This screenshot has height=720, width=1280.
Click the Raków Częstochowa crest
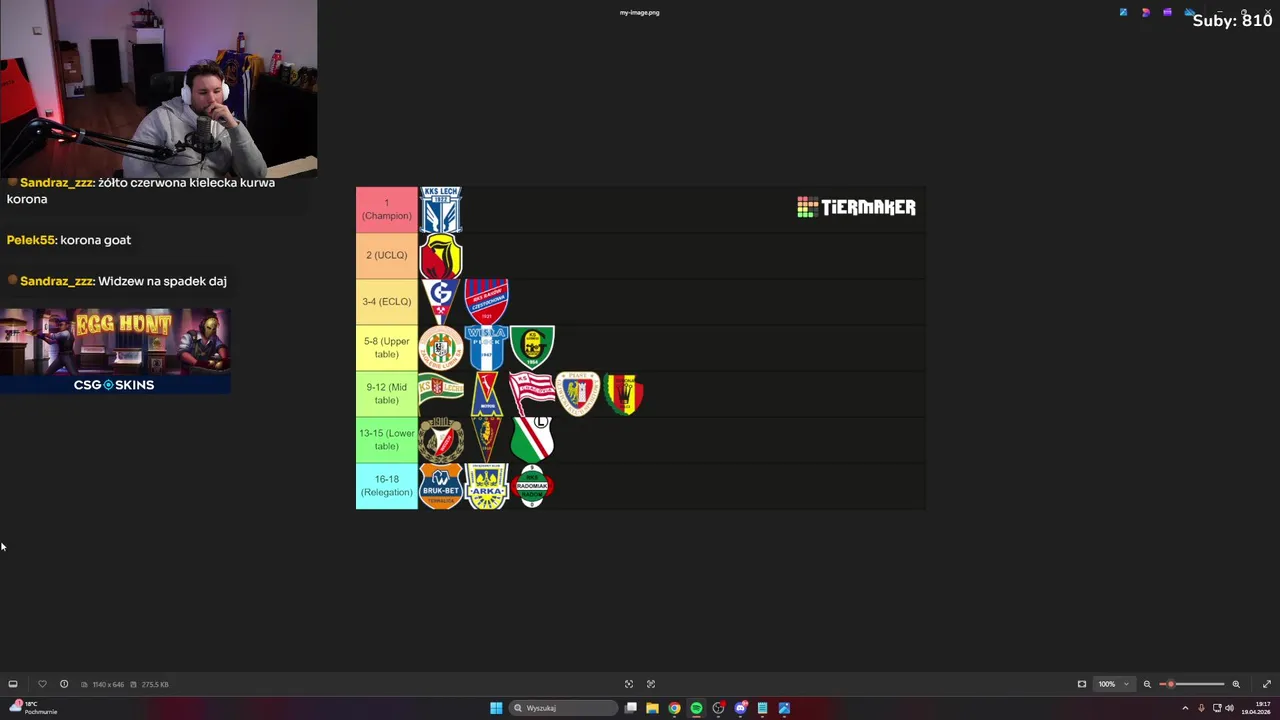(487, 302)
